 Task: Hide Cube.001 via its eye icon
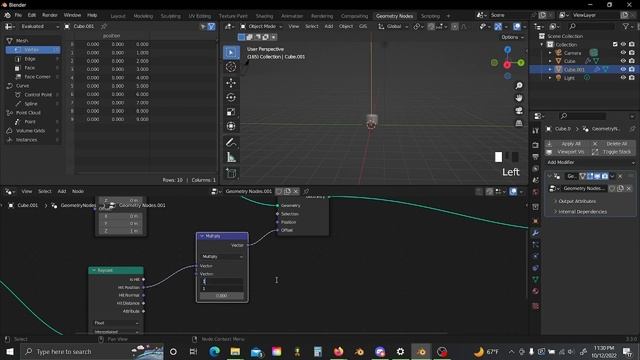(x=623, y=69)
